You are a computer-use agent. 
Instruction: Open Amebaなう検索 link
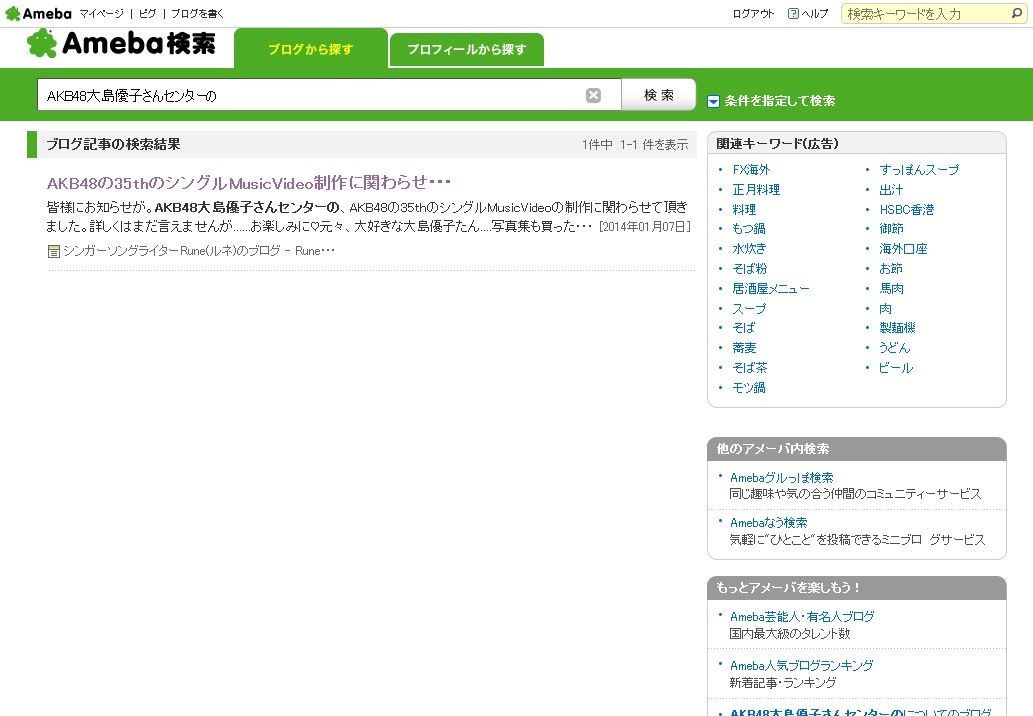[x=769, y=522]
